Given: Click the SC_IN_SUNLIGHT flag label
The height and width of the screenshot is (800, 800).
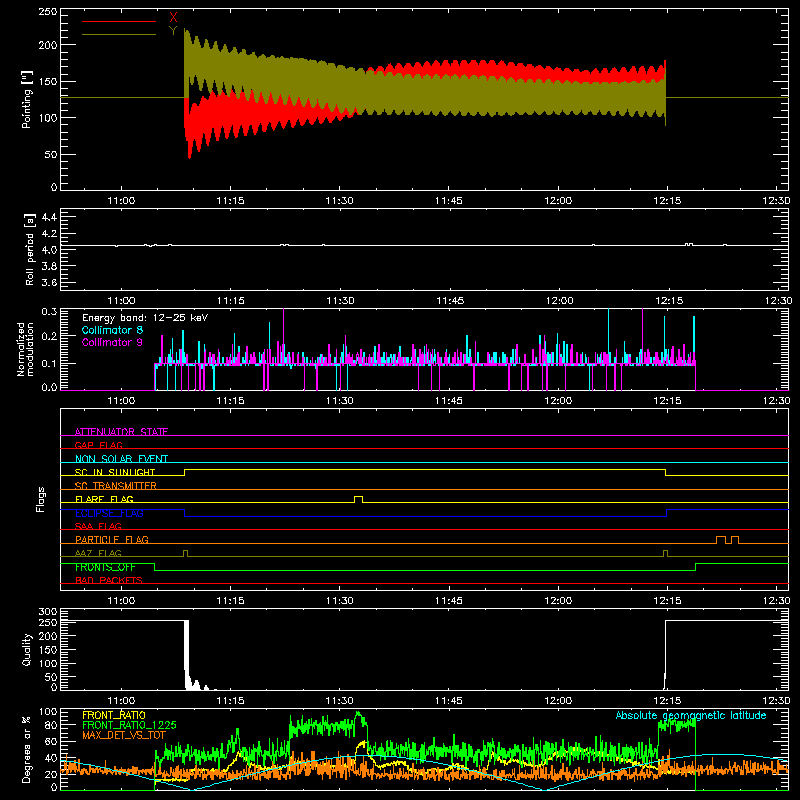Looking at the screenshot, I should (115, 472).
